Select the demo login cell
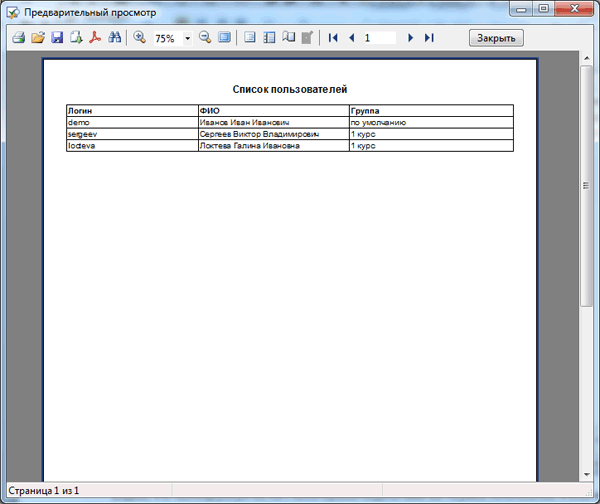Viewport: 600px width, 504px height. click(x=132, y=122)
